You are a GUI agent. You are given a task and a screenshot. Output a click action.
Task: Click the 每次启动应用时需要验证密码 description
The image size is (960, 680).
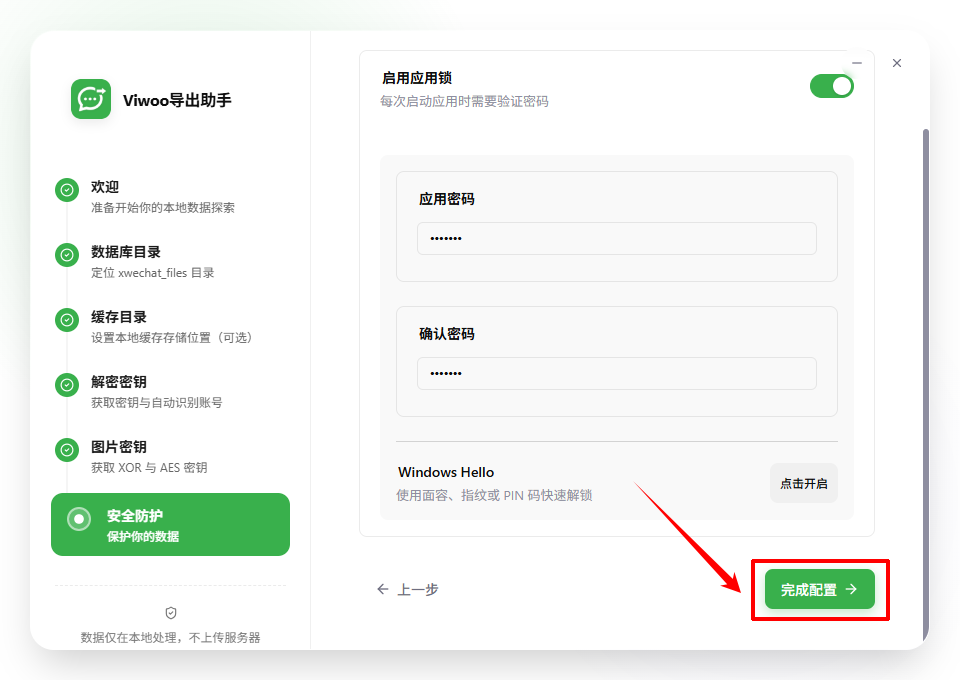pos(464,102)
